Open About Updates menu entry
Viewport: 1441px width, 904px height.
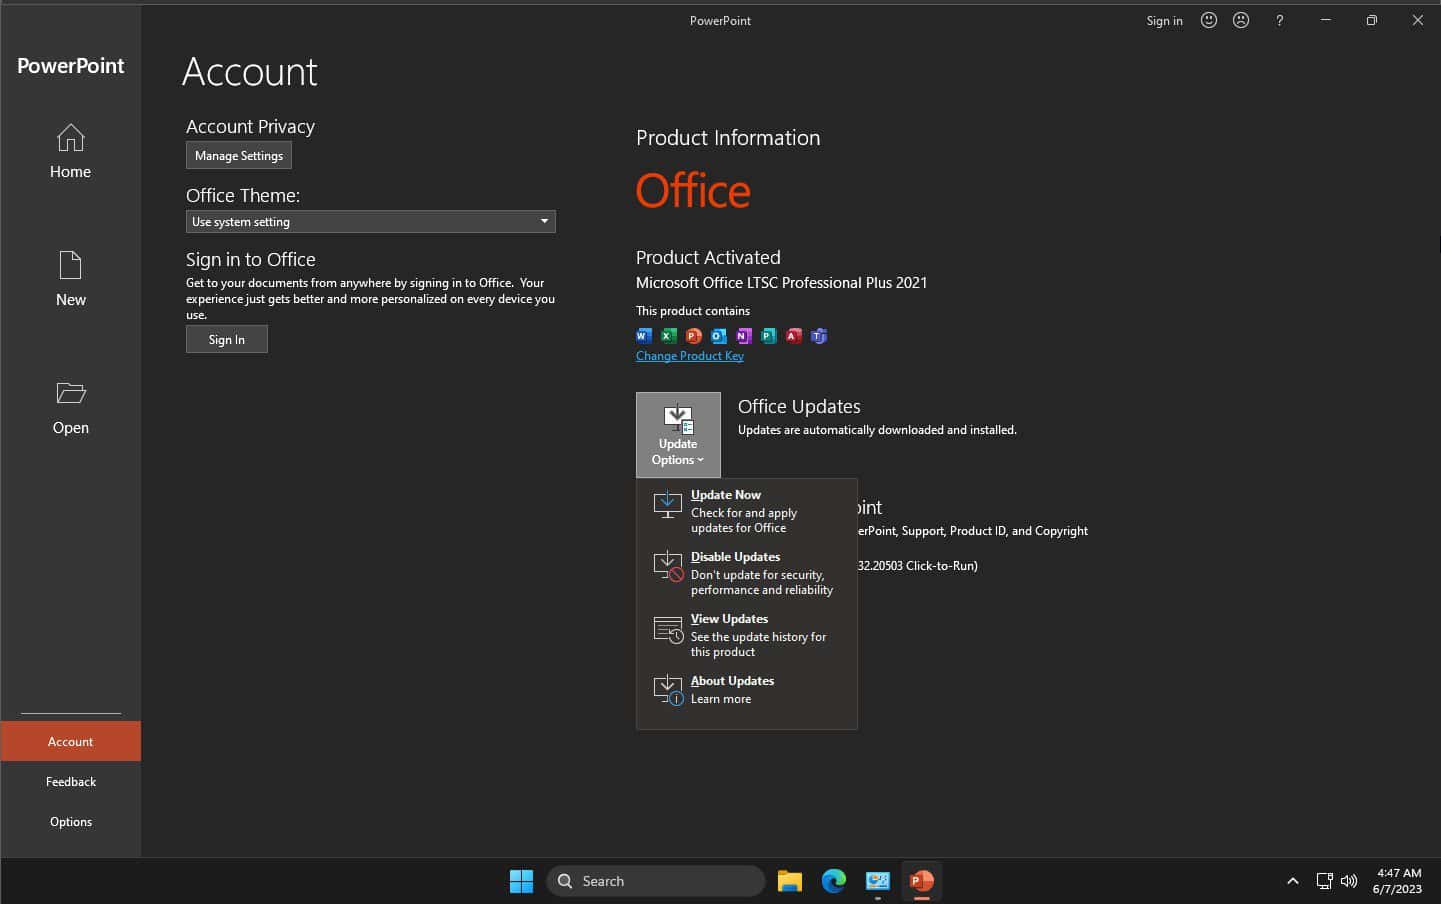click(x=746, y=690)
